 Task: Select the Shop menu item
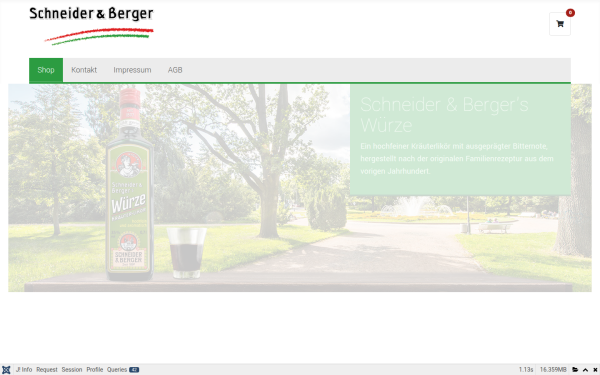pos(46,70)
